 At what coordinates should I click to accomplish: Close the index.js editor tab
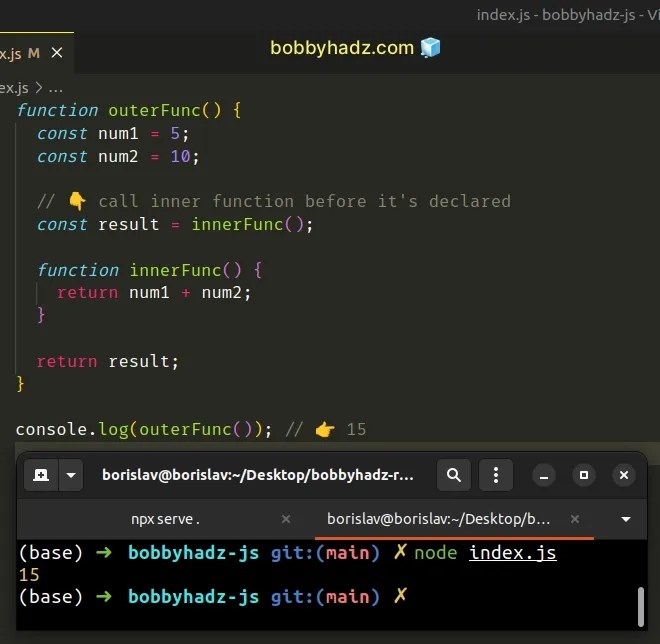tap(57, 53)
